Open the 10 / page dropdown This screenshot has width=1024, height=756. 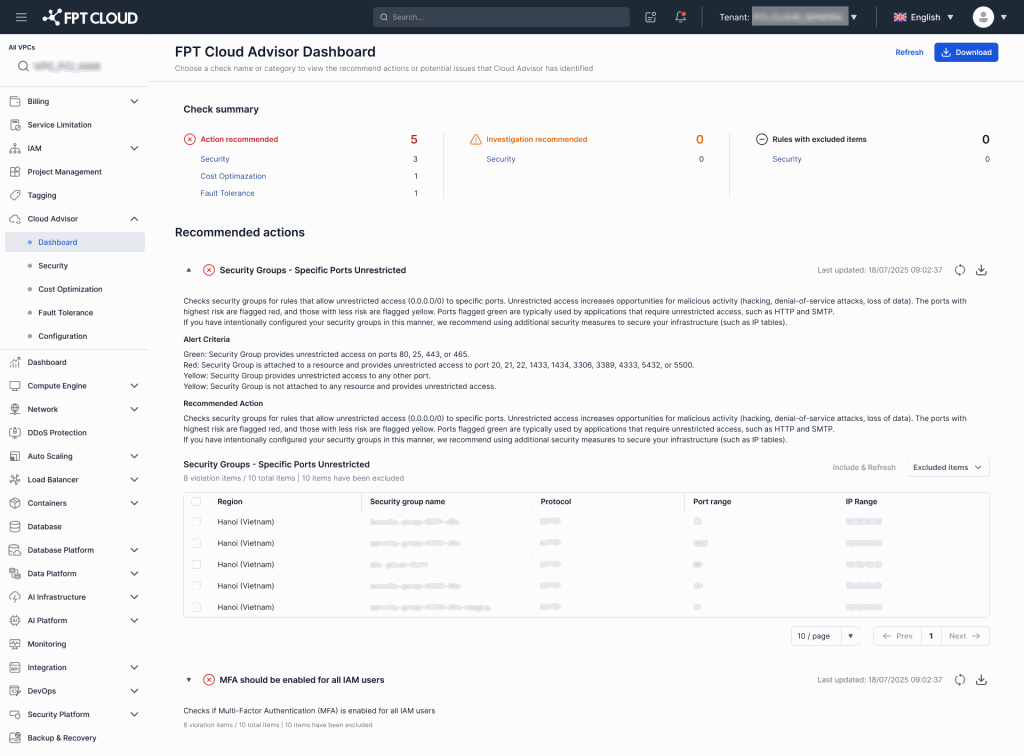tap(825, 636)
